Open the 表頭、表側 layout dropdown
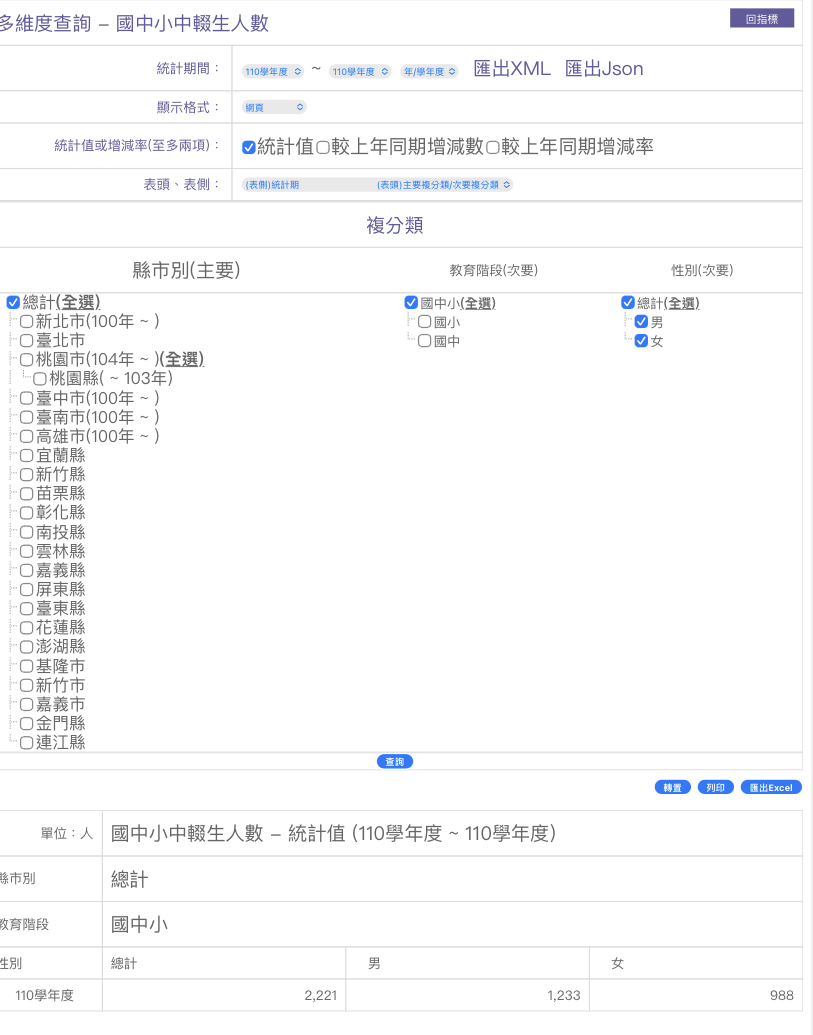Image resolution: width=813 pixels, height=1035 pixels. point(377,185)
